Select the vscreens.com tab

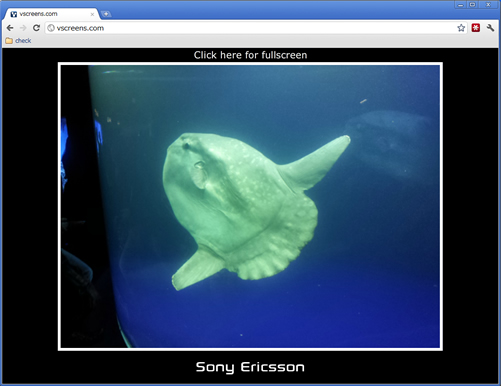pyautogui.click(x=51, y=14)
